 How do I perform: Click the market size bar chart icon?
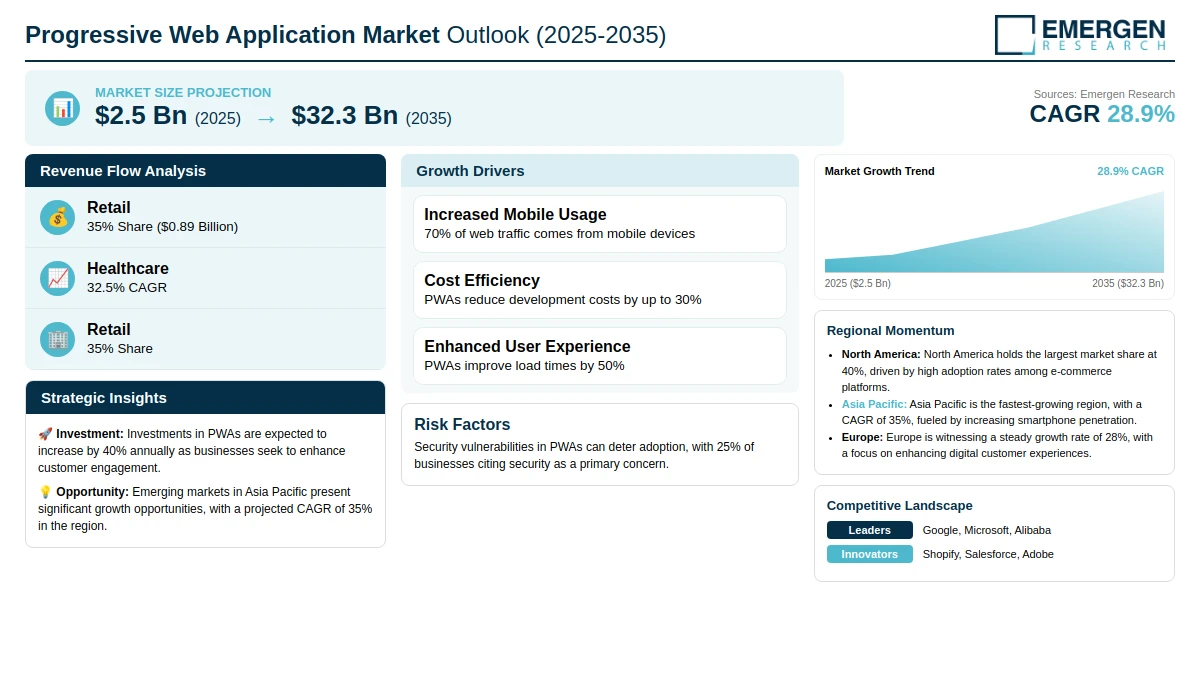[x=63, y=108]
